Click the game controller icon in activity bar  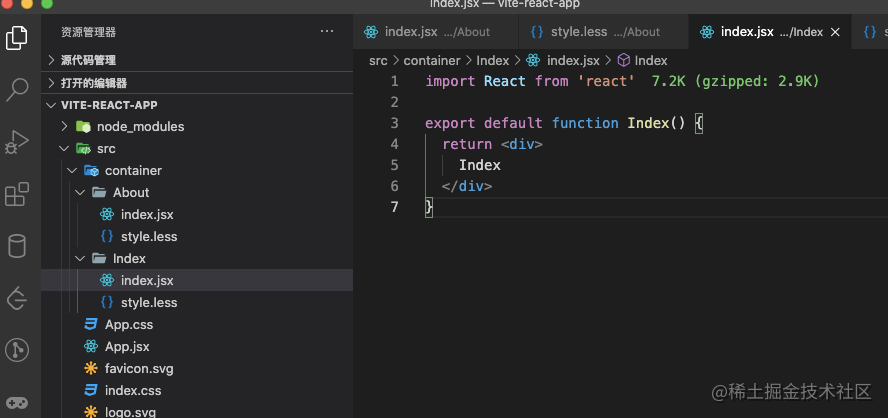point(16,403)
